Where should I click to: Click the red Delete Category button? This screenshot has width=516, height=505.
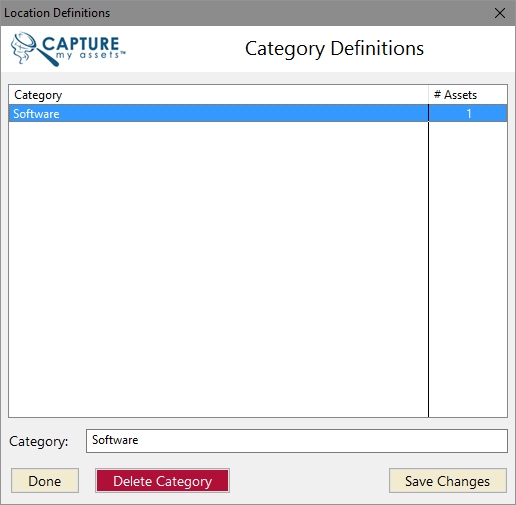[162, 481]
